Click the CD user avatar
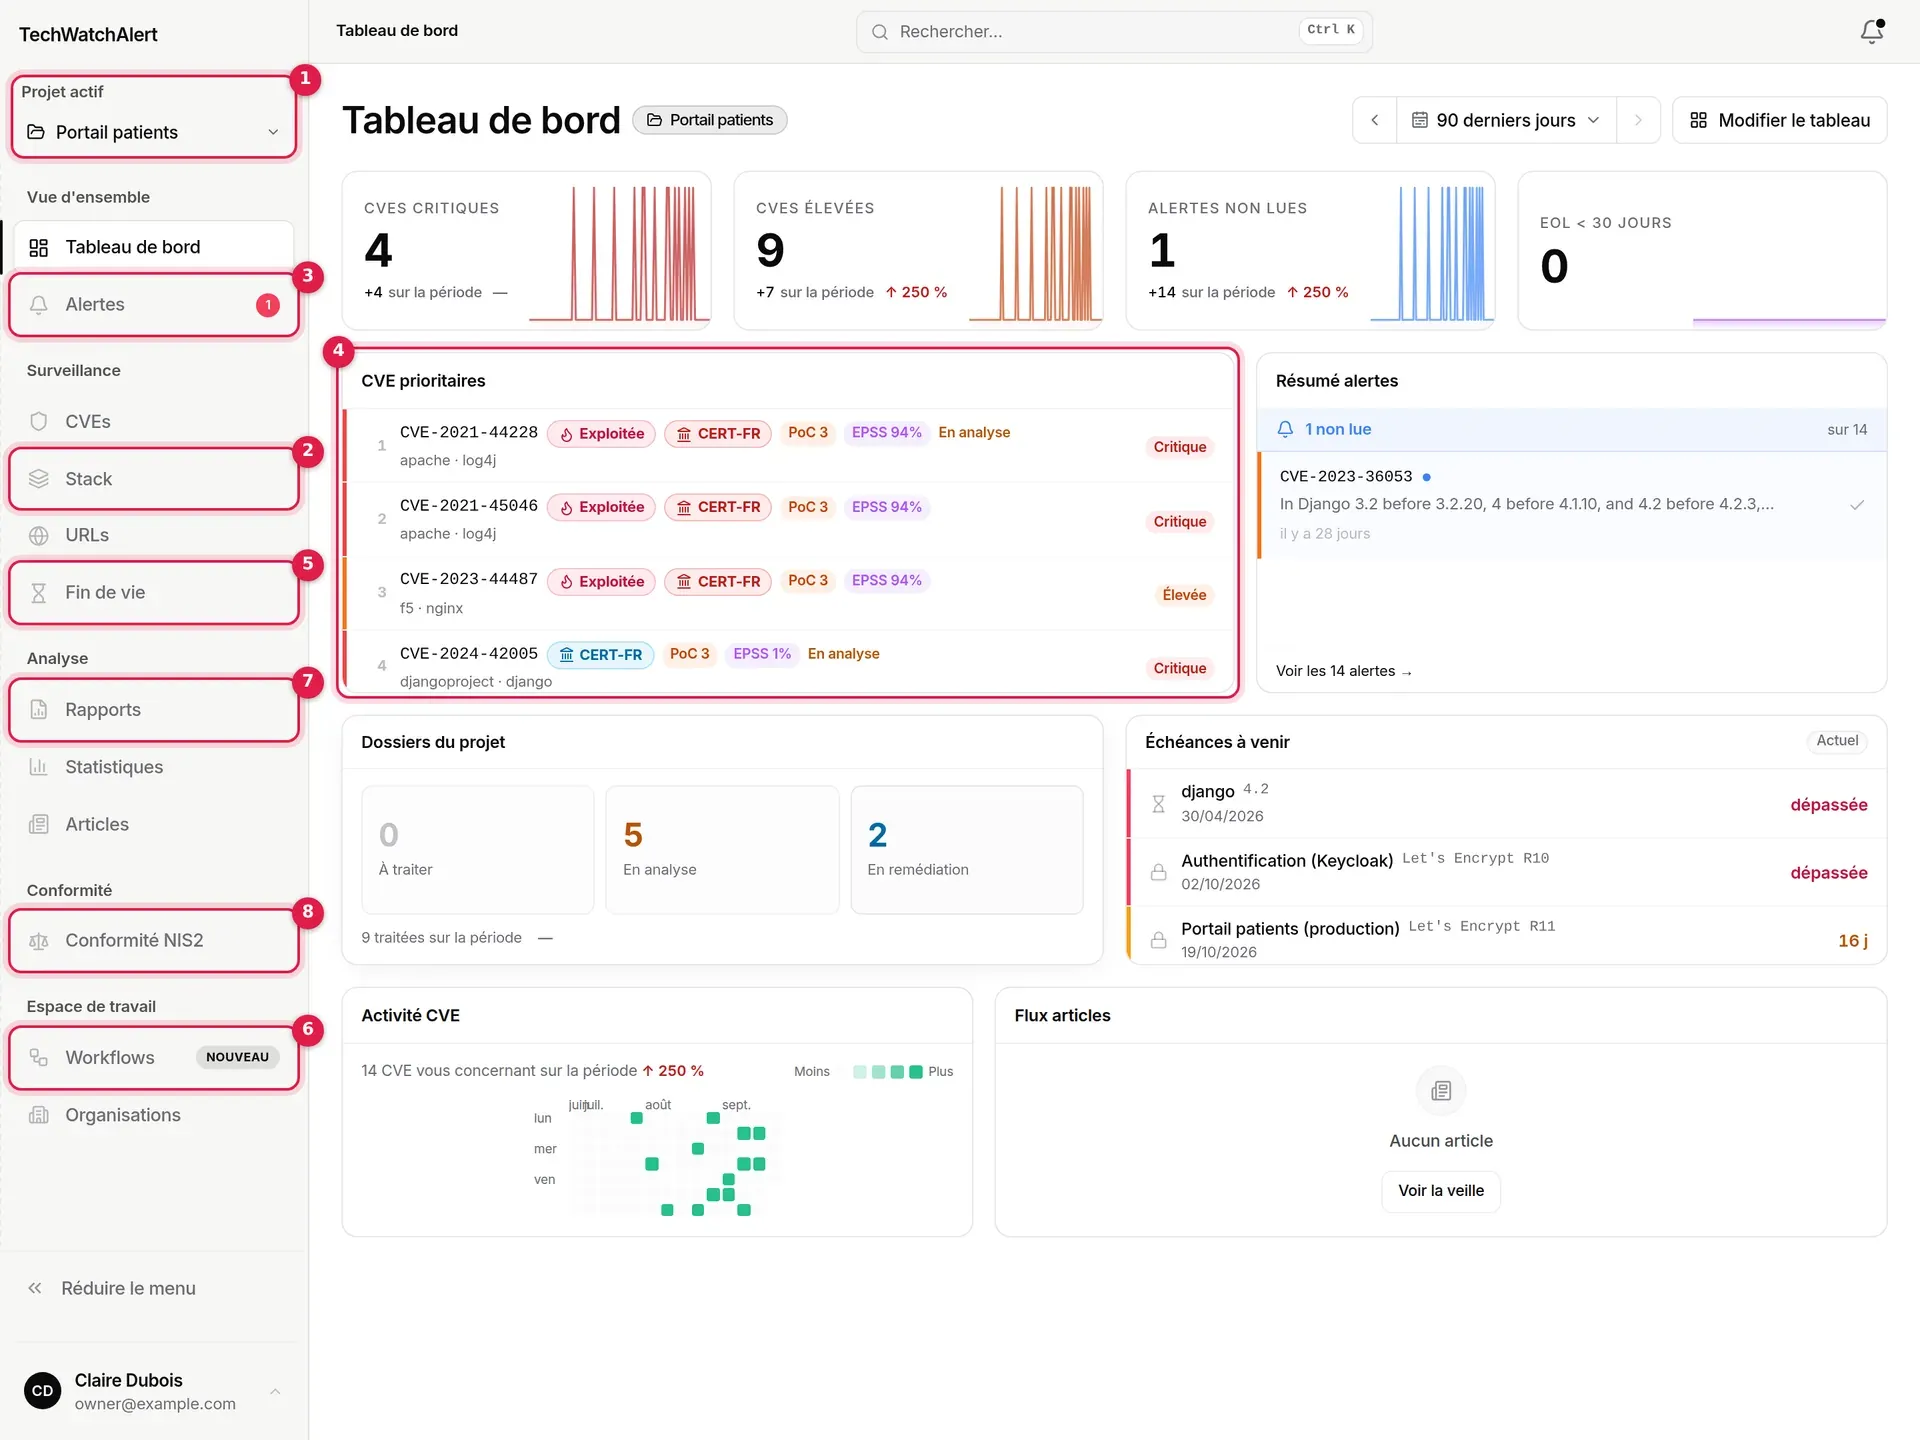 click(x=43, y=1391)
